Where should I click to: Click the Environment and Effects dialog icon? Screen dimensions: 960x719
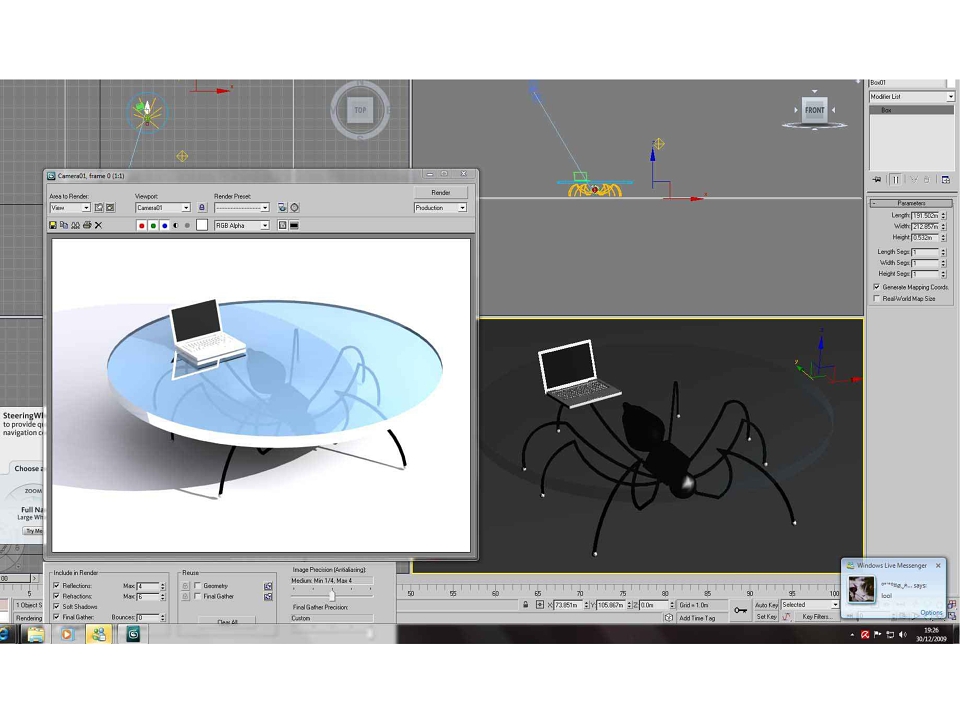click(x=294, y=208)
